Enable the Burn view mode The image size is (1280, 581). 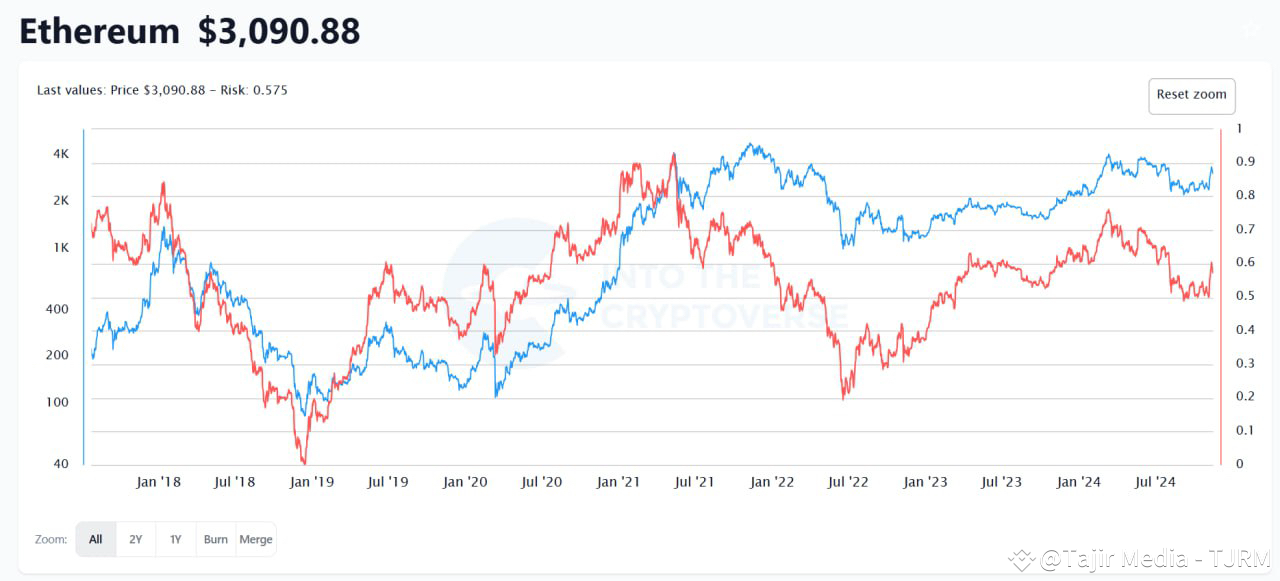[x=215, y=539]
